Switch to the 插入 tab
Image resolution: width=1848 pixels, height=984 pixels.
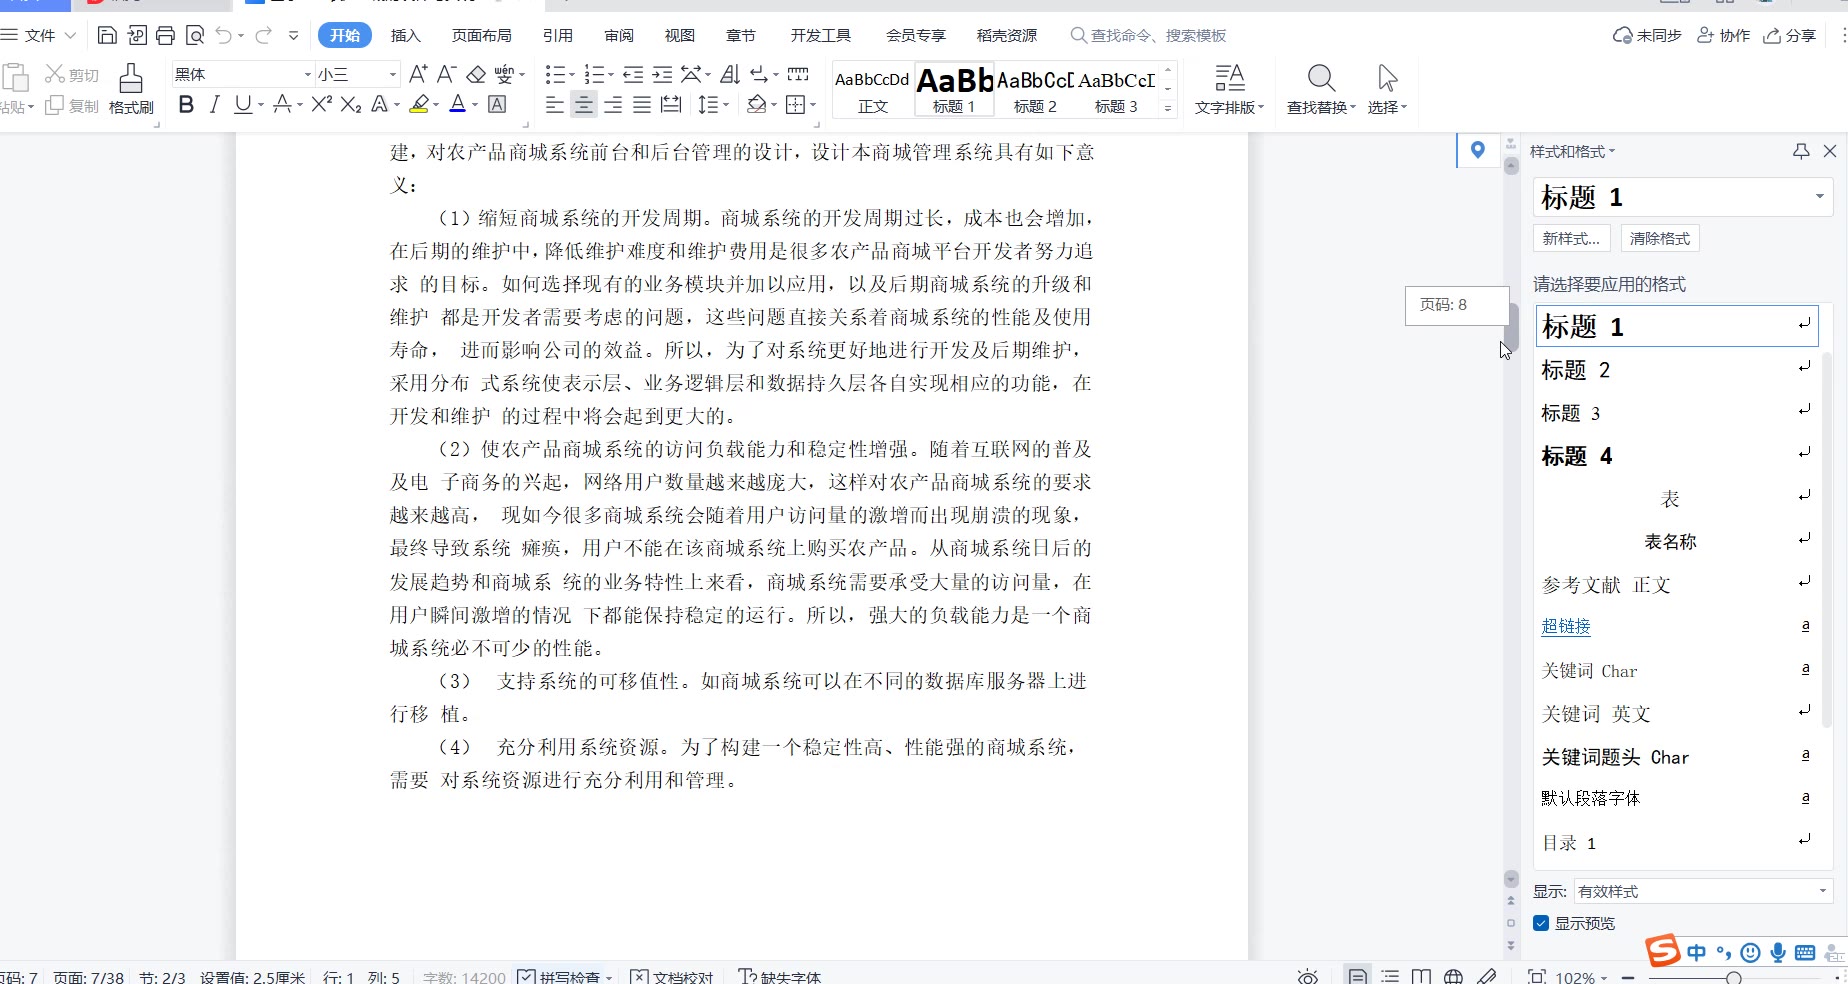pyautogui.click(x=405, y=36)
